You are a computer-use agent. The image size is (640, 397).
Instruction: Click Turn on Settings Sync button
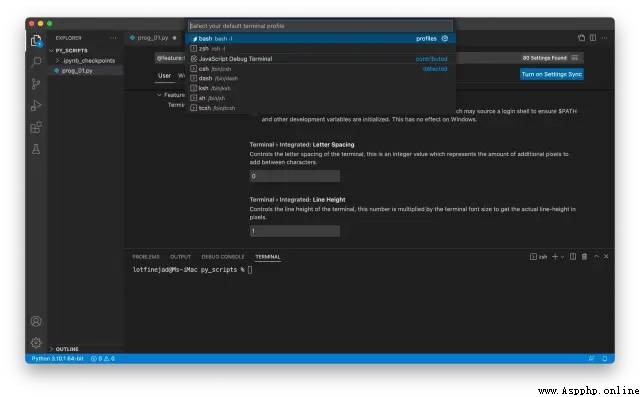(552, 74)
